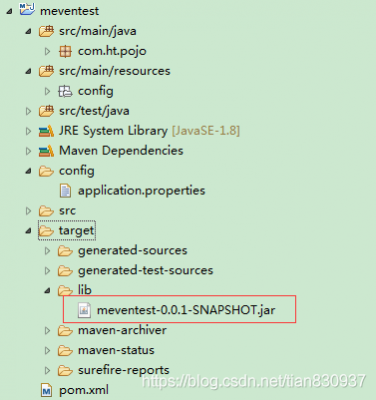This screenshot has width=376, height=400.
Task: Click the meventest-0.0.1-SNAPSHOT.jar file icon
Action: click(84, 310)
